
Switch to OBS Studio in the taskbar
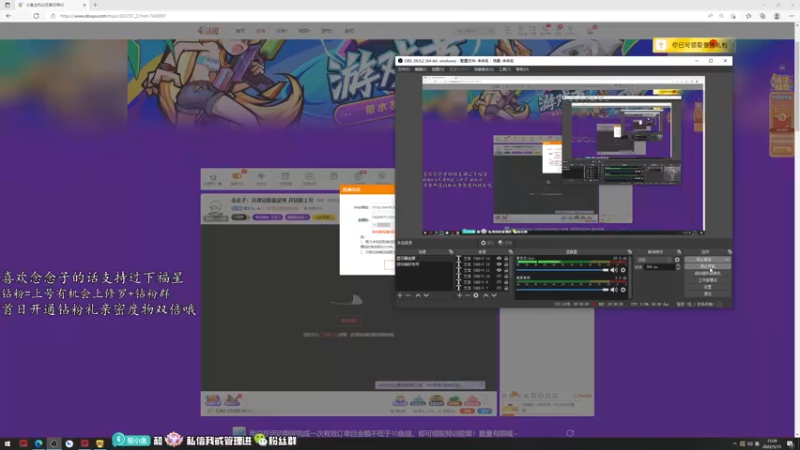54,443
